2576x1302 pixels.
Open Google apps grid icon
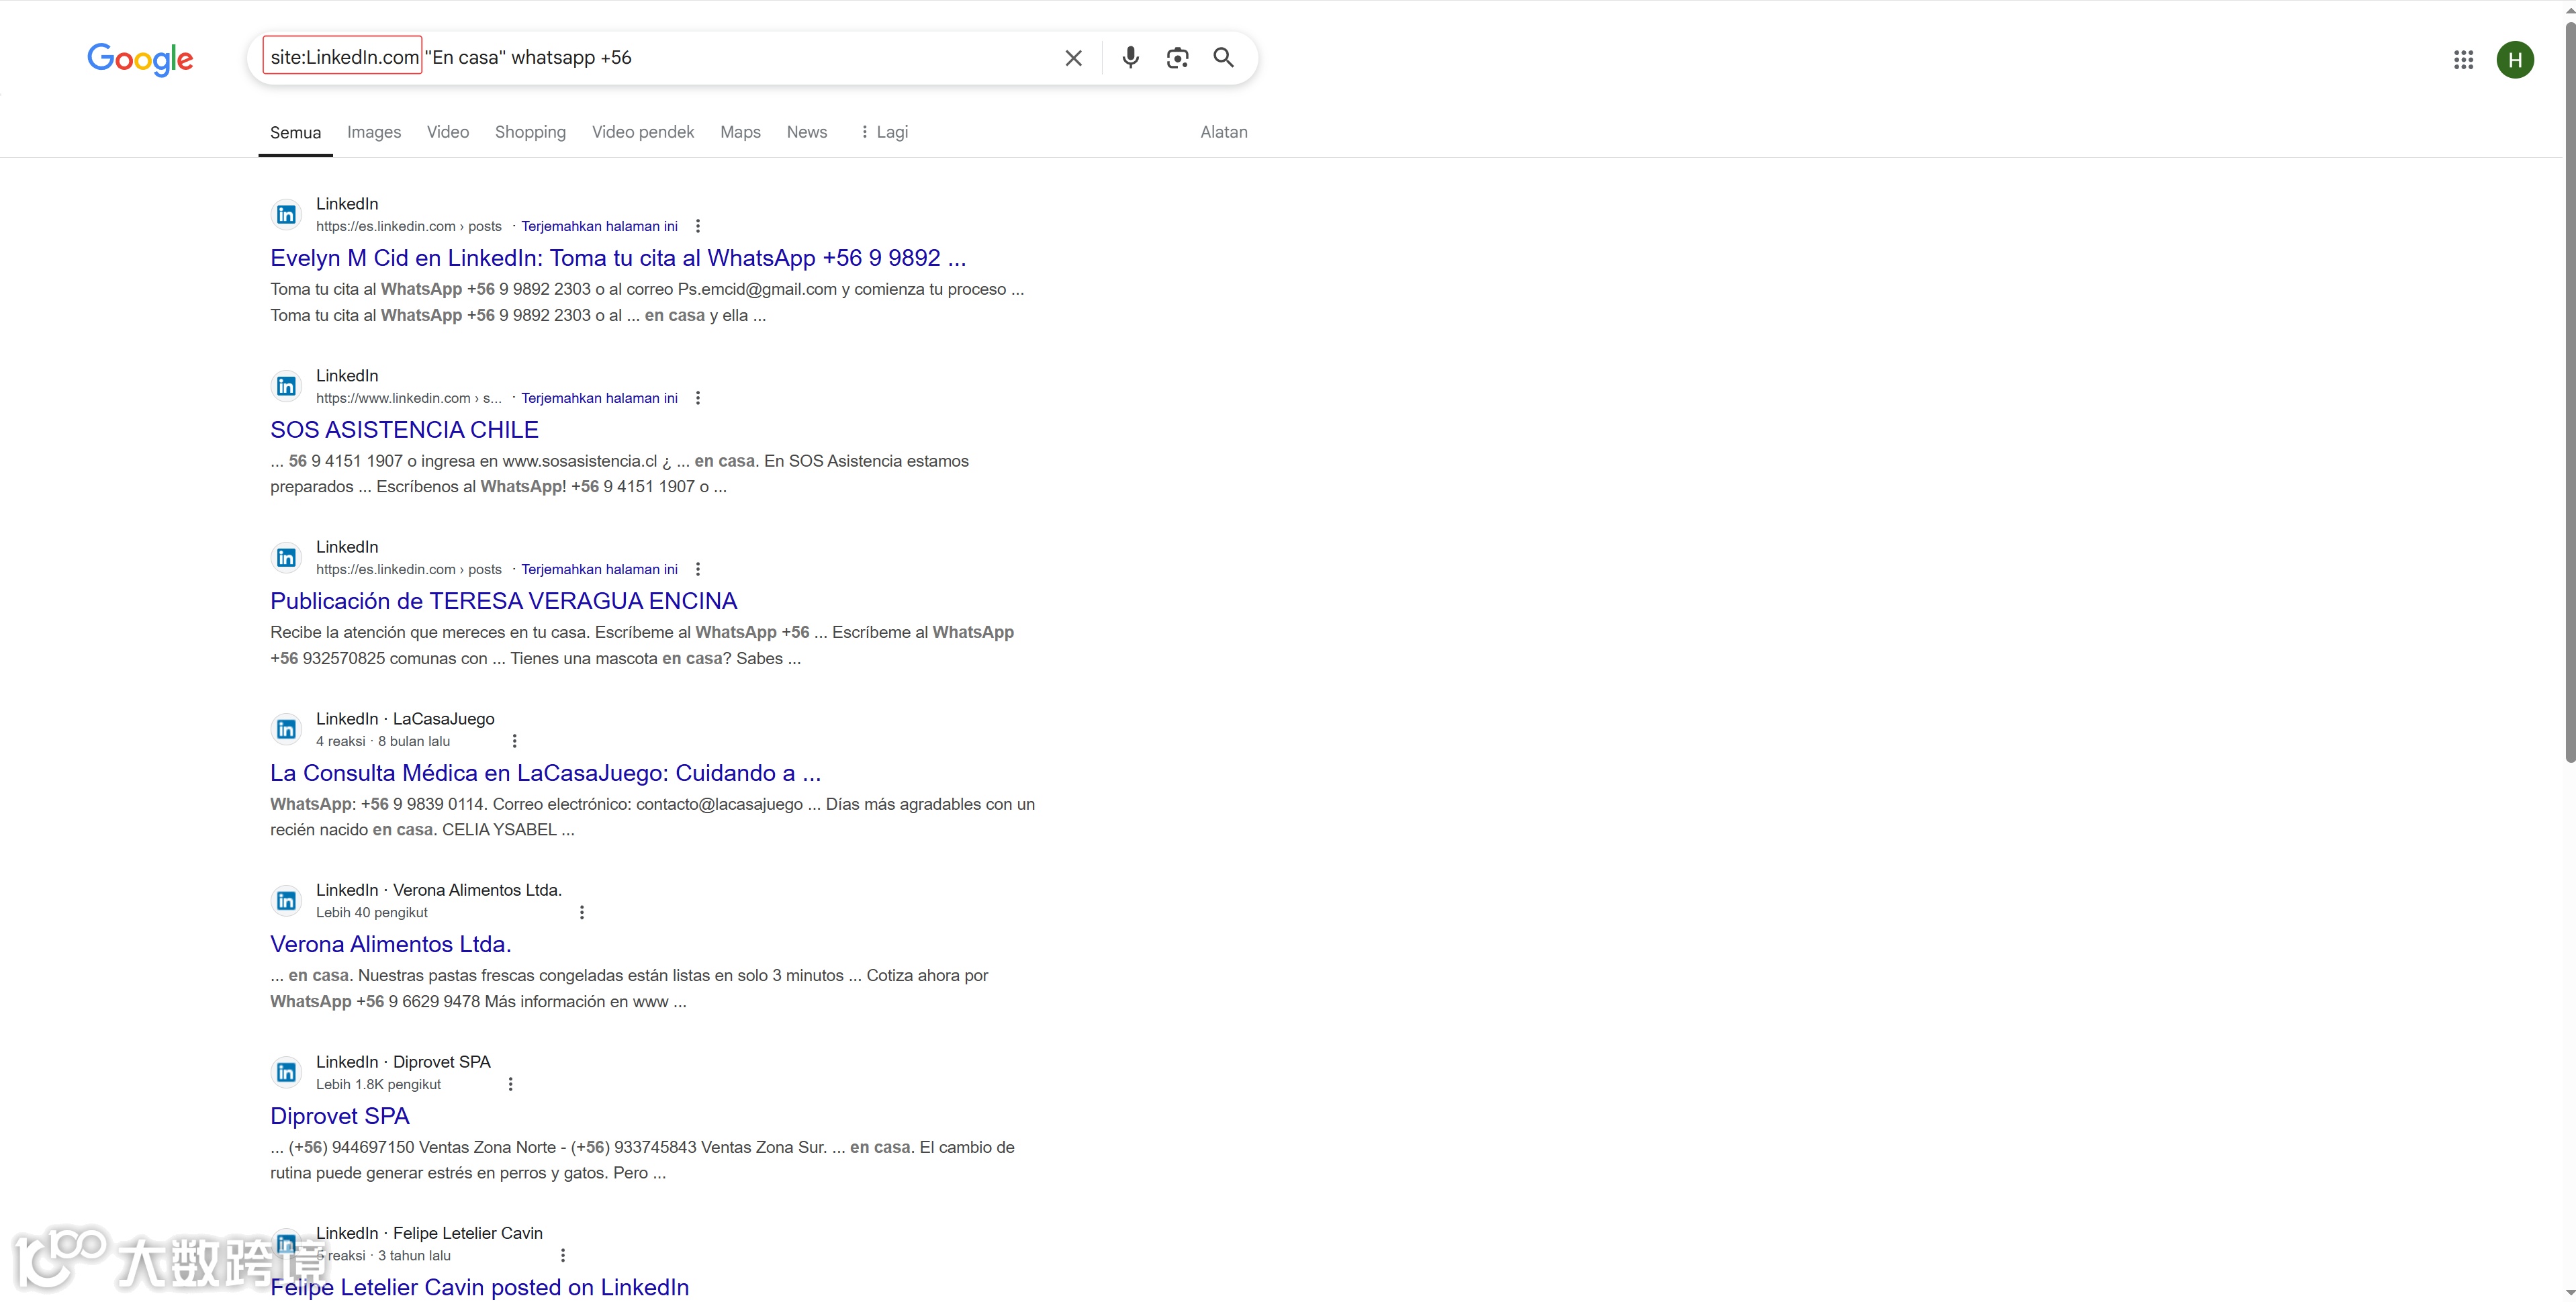2463,60
